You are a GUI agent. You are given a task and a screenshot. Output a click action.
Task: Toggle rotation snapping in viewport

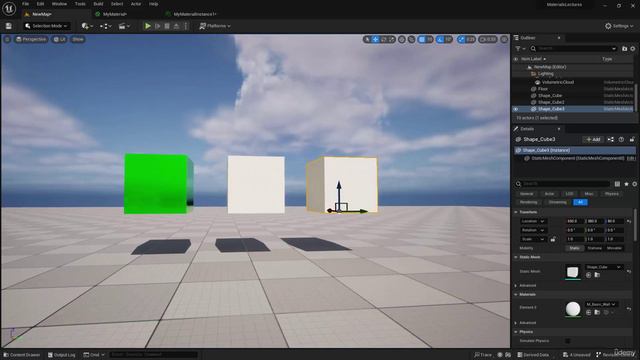440,40
